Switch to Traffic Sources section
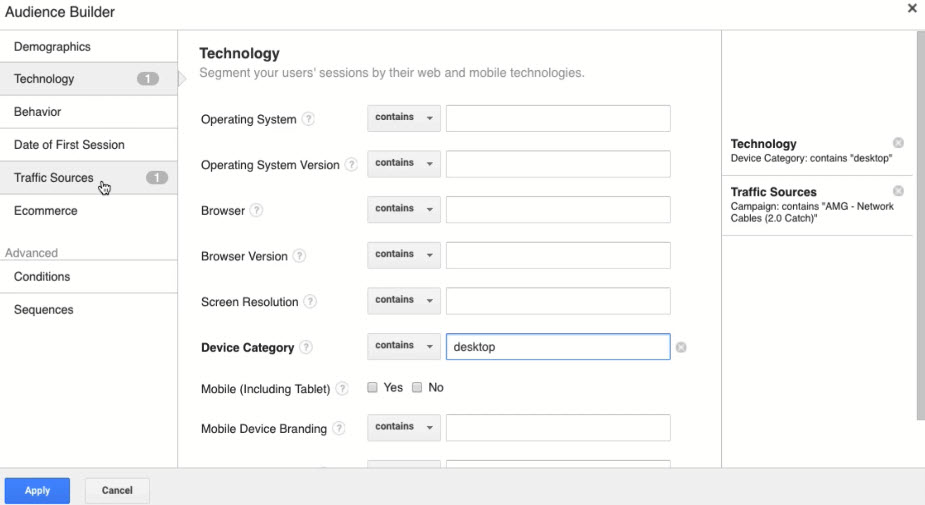The height and width of the screenshot is (505, 925). (x=54, y=178)
